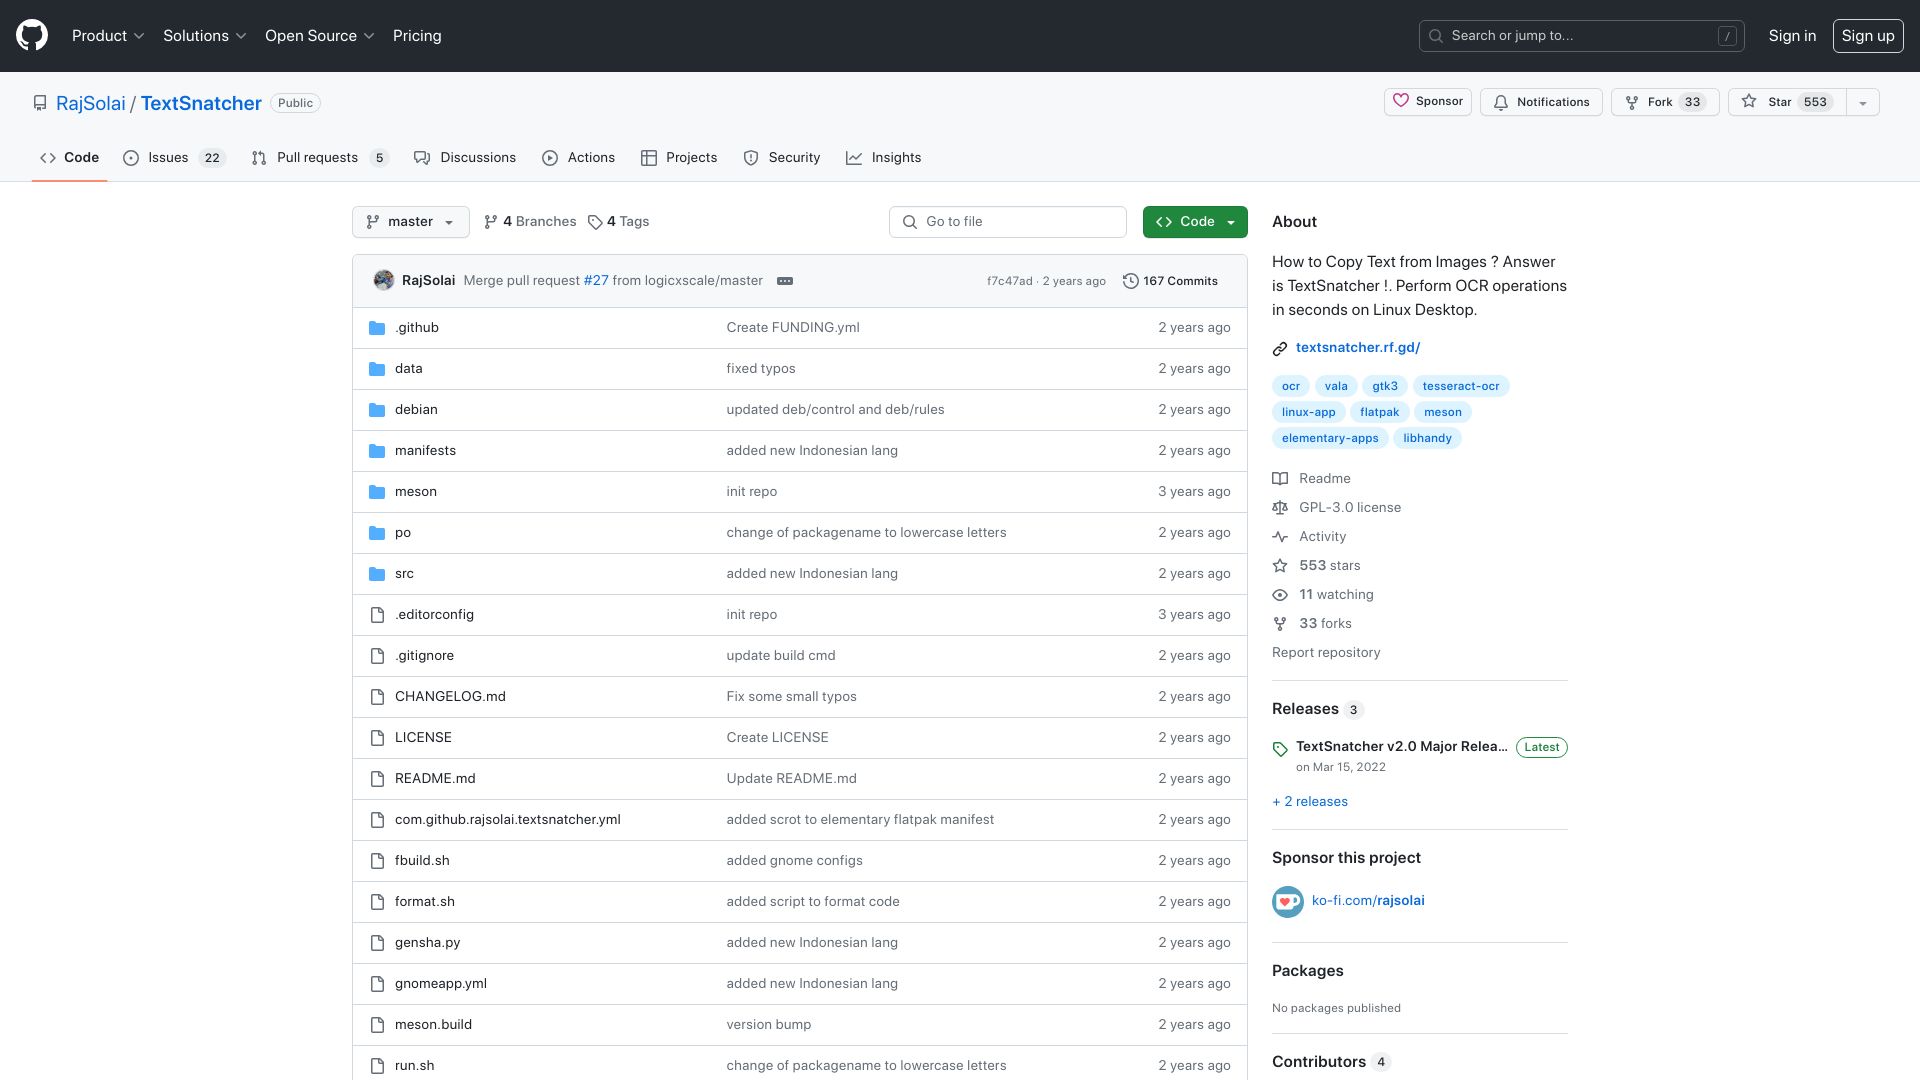Image resolution: width=1920 pixels, height=1080 pixels.
Task: Switch to the Discussions tab
Action: click(465, 158)
